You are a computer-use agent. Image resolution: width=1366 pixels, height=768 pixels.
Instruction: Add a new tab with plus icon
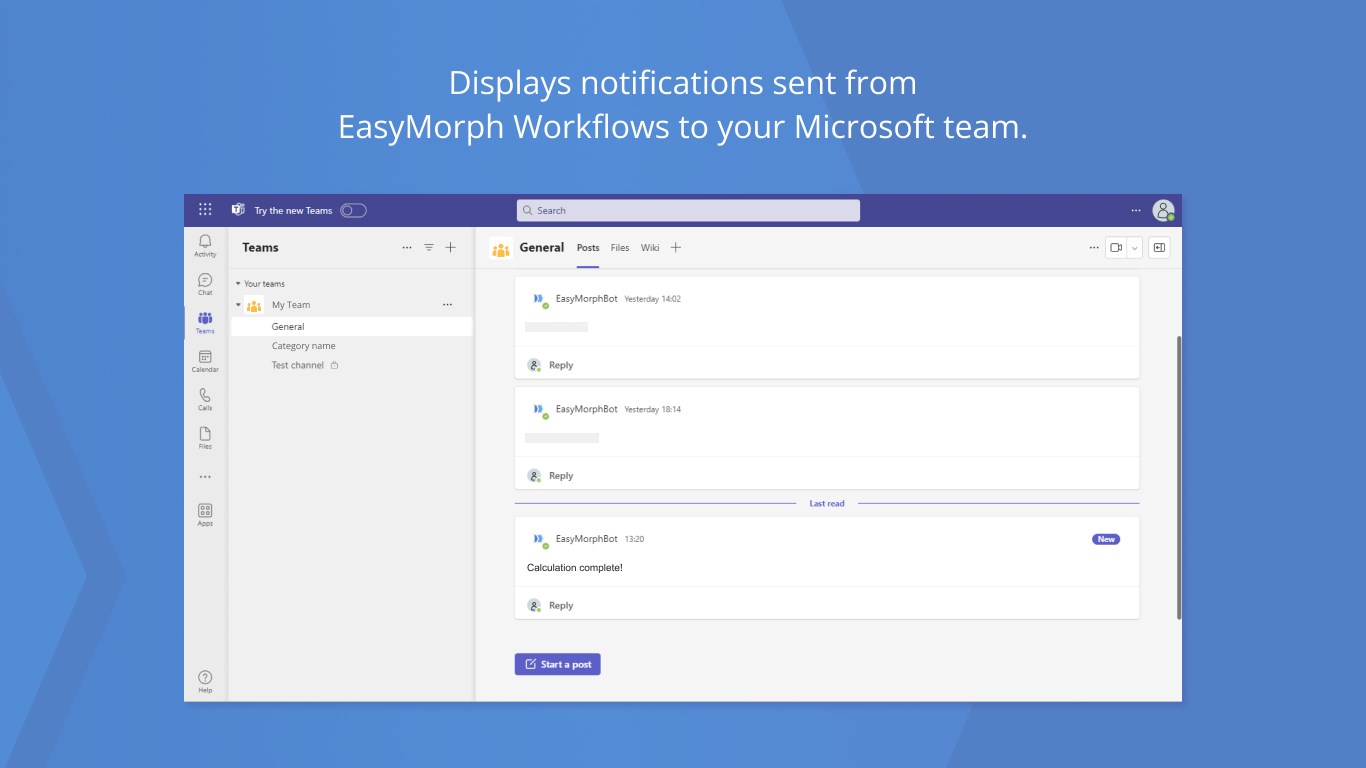click(x=676, y=248)
